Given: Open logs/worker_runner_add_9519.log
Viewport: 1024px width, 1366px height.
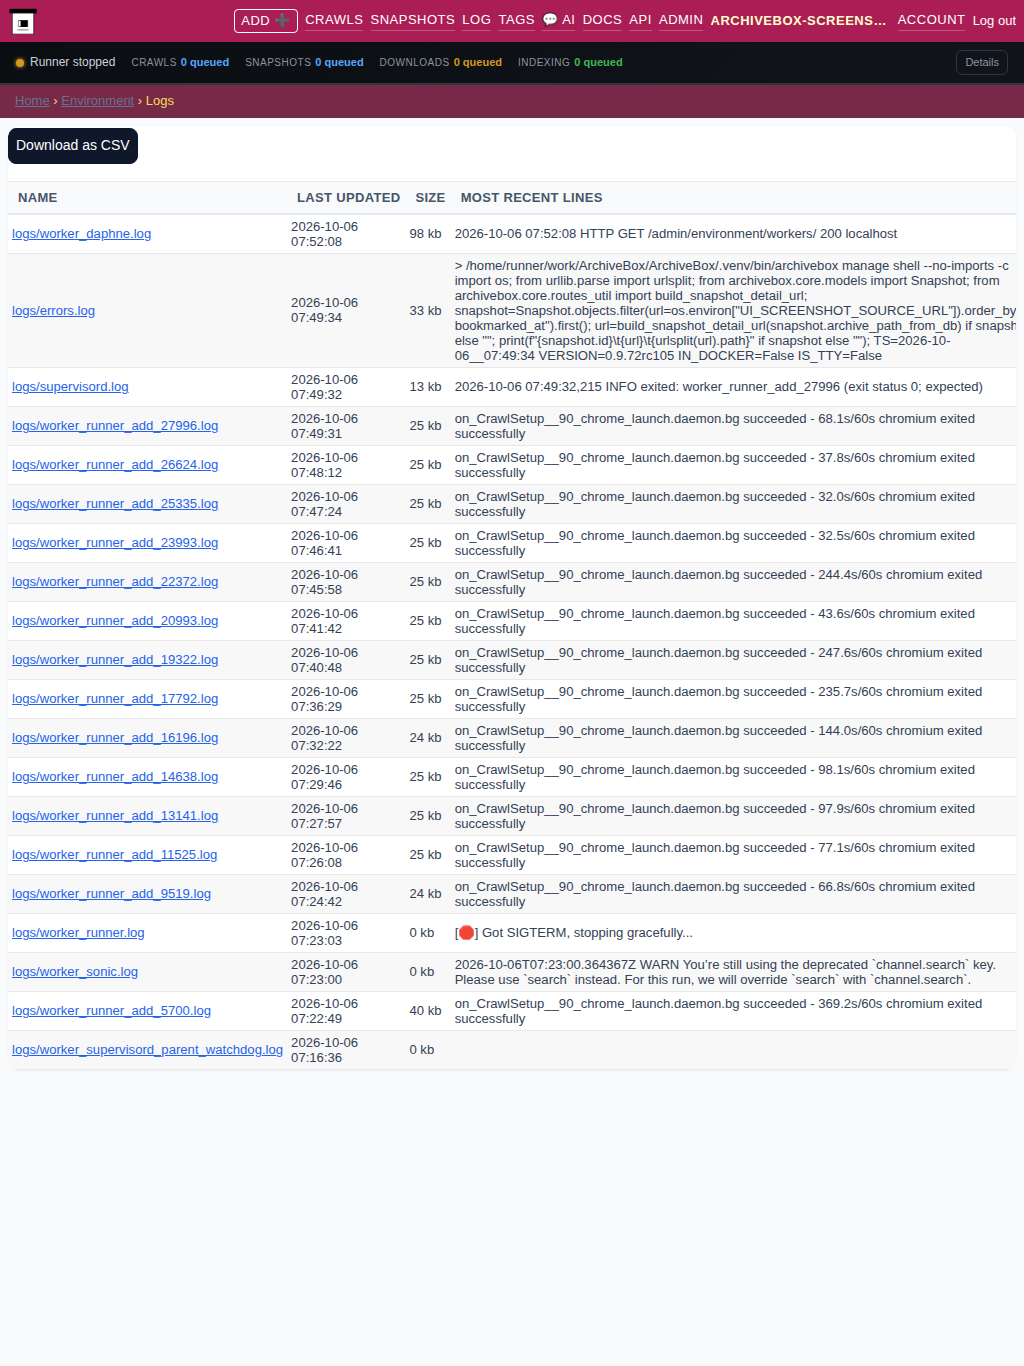Looking at the screenshot, I should click(x=111, y=894).
